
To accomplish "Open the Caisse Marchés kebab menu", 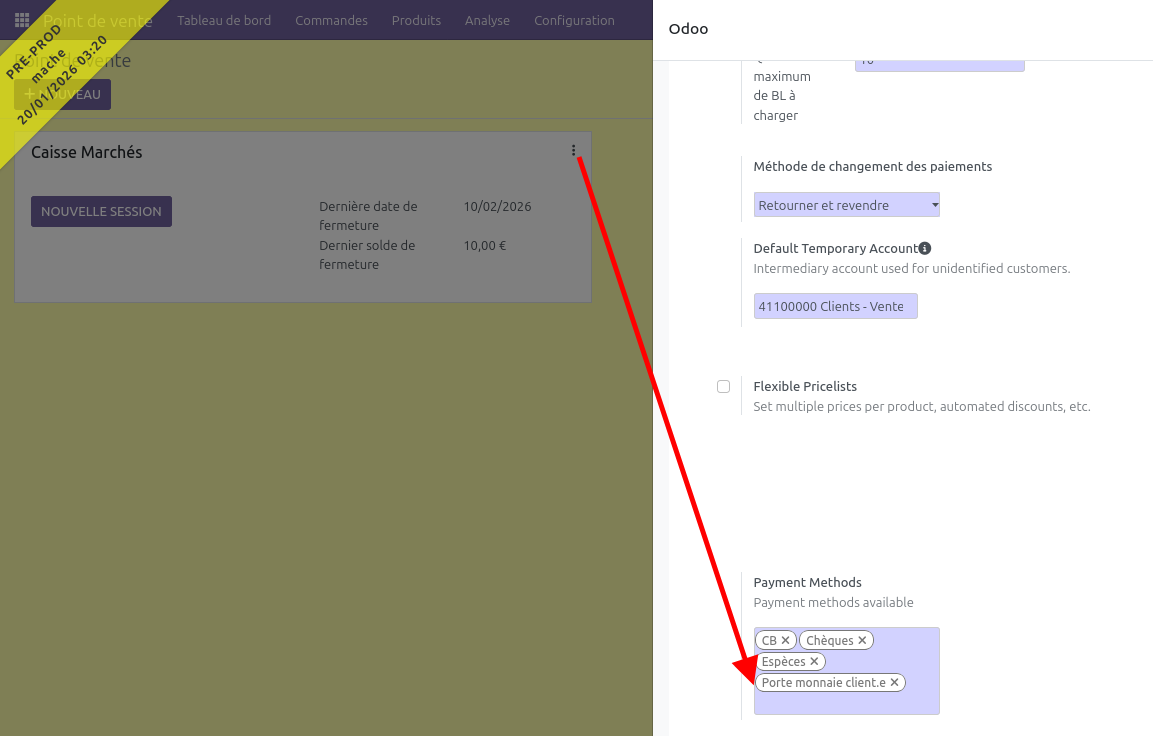I will (x=574, y=151).
